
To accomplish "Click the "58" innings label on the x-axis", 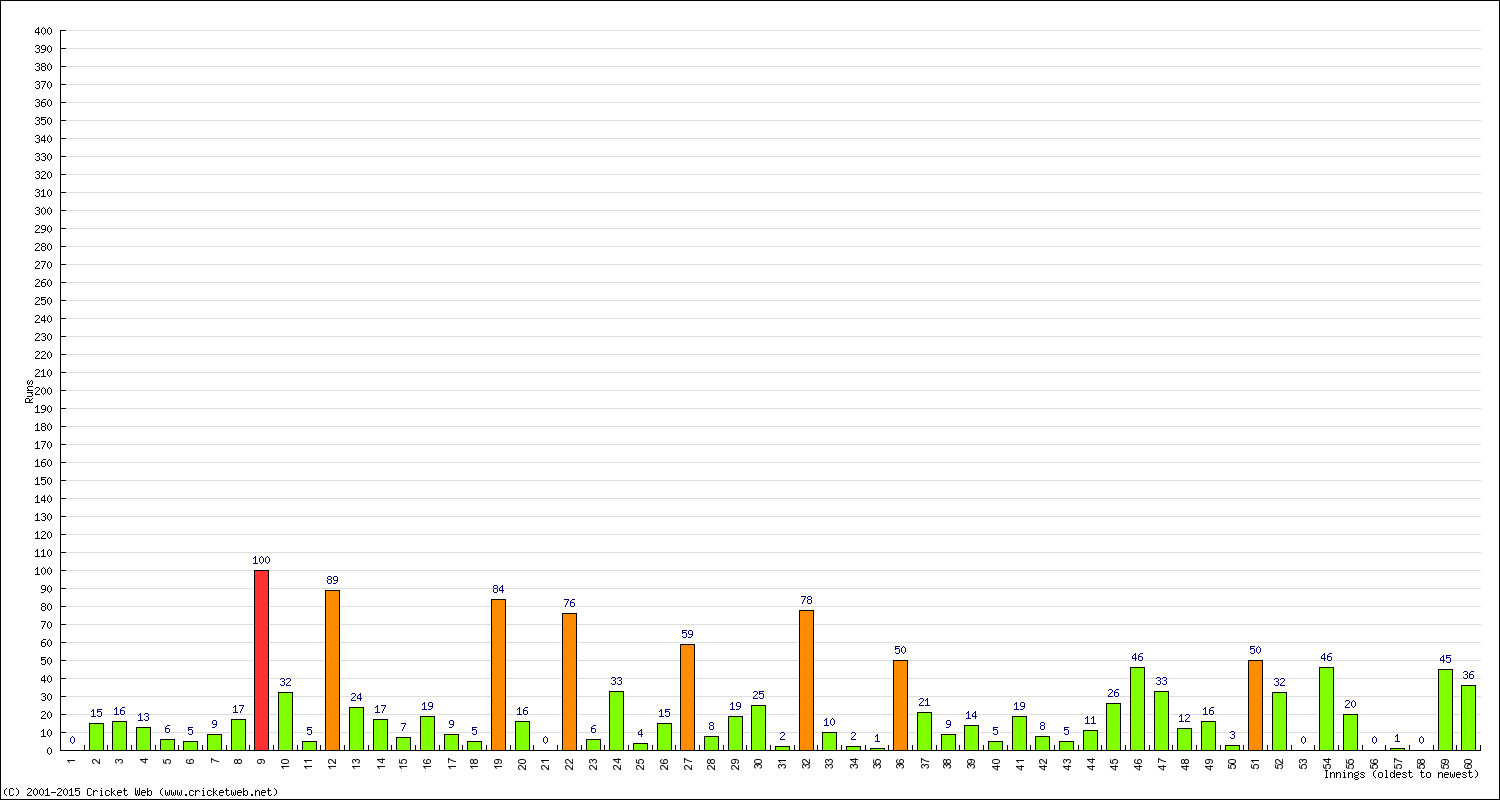I will pos(1421,763).
